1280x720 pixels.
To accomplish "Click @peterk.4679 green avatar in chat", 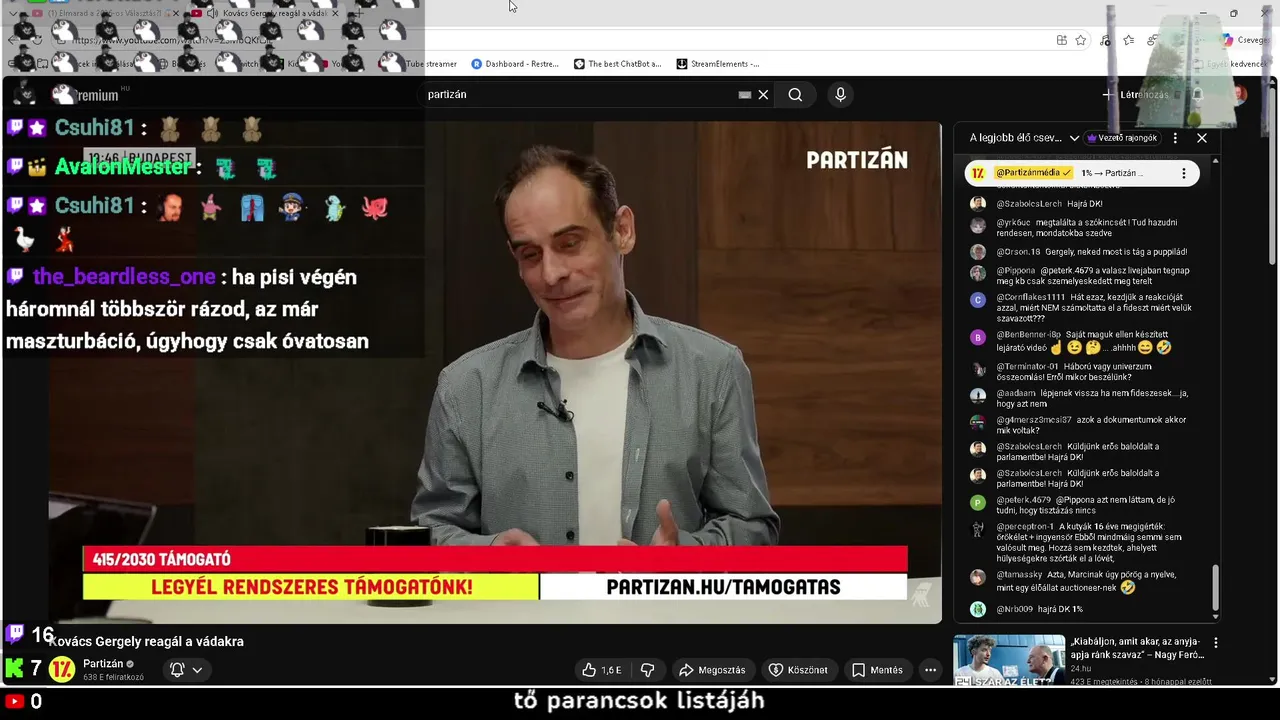I will pos(978,502).
